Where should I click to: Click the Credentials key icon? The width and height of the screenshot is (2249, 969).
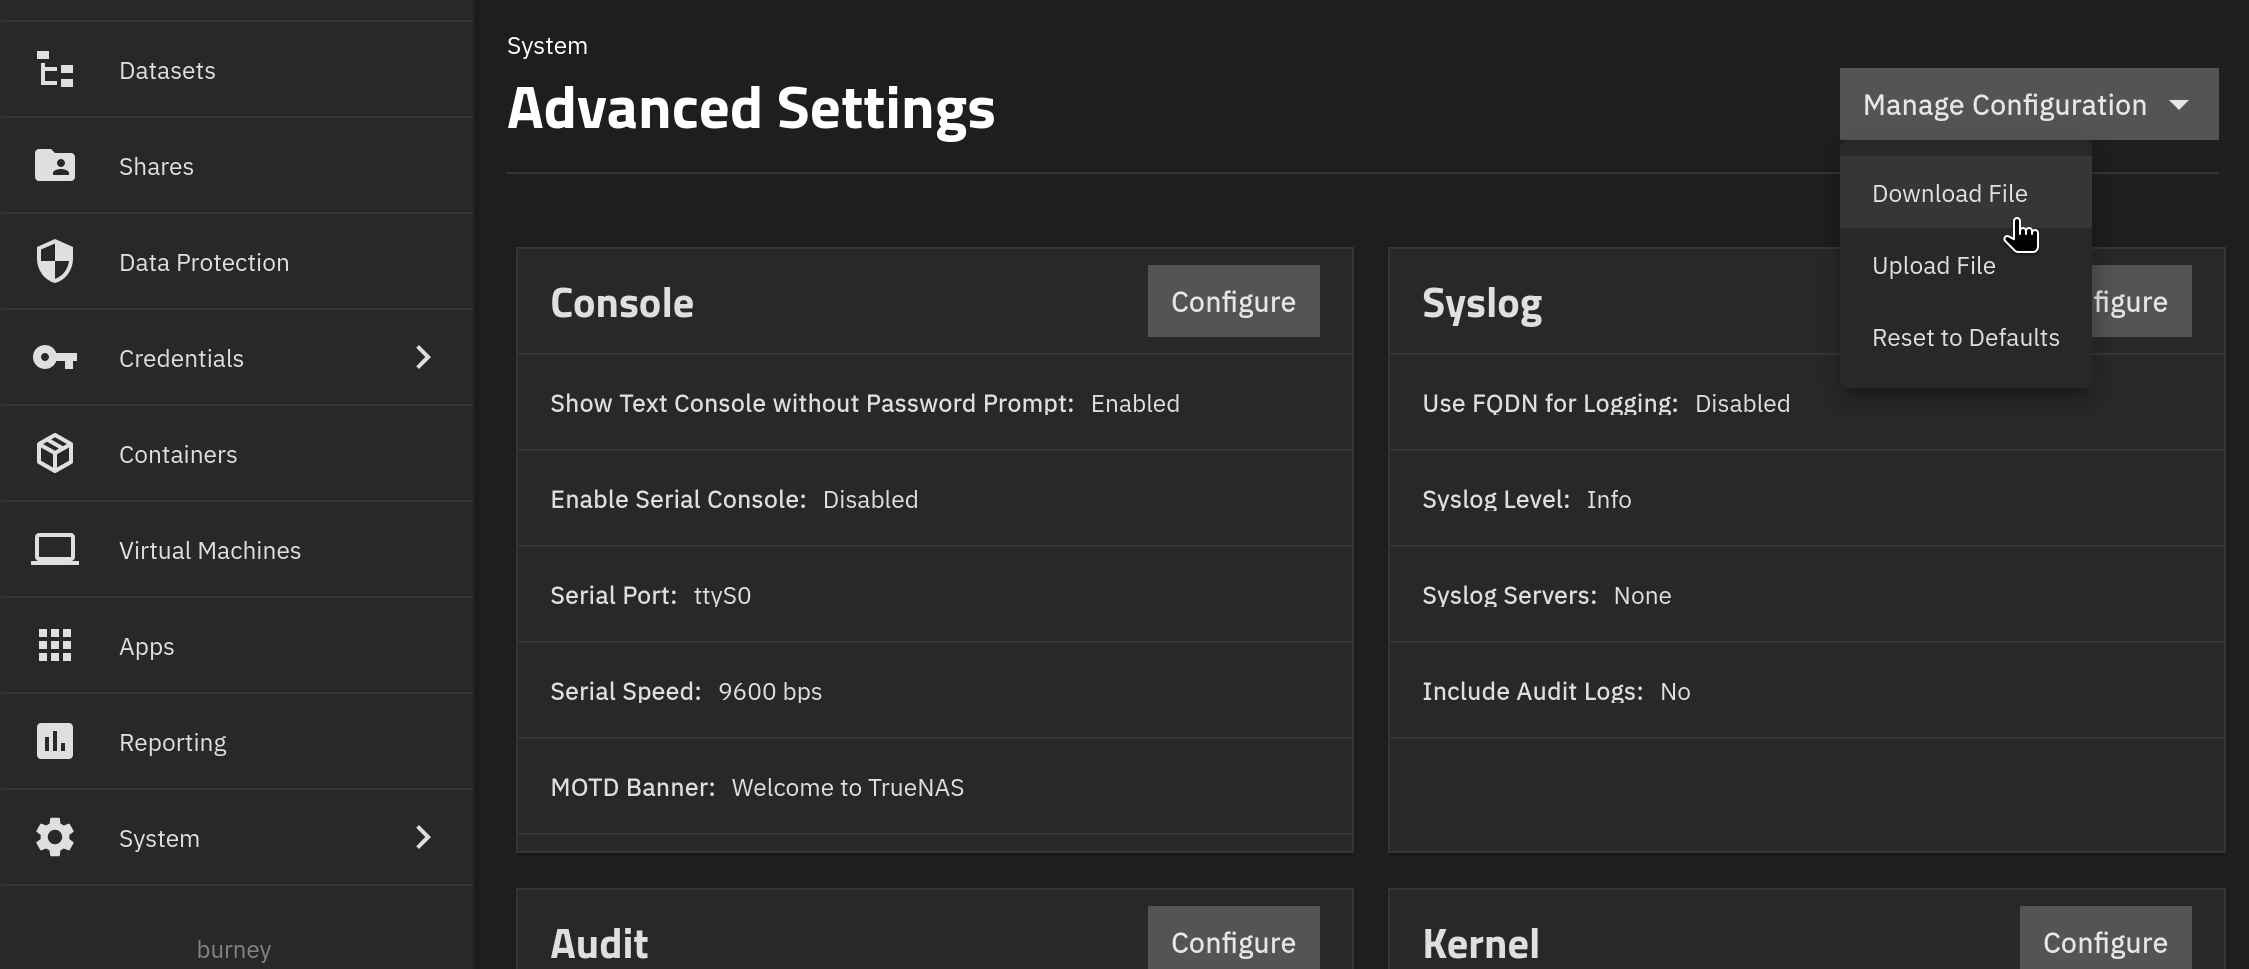[x=55, y=357]
